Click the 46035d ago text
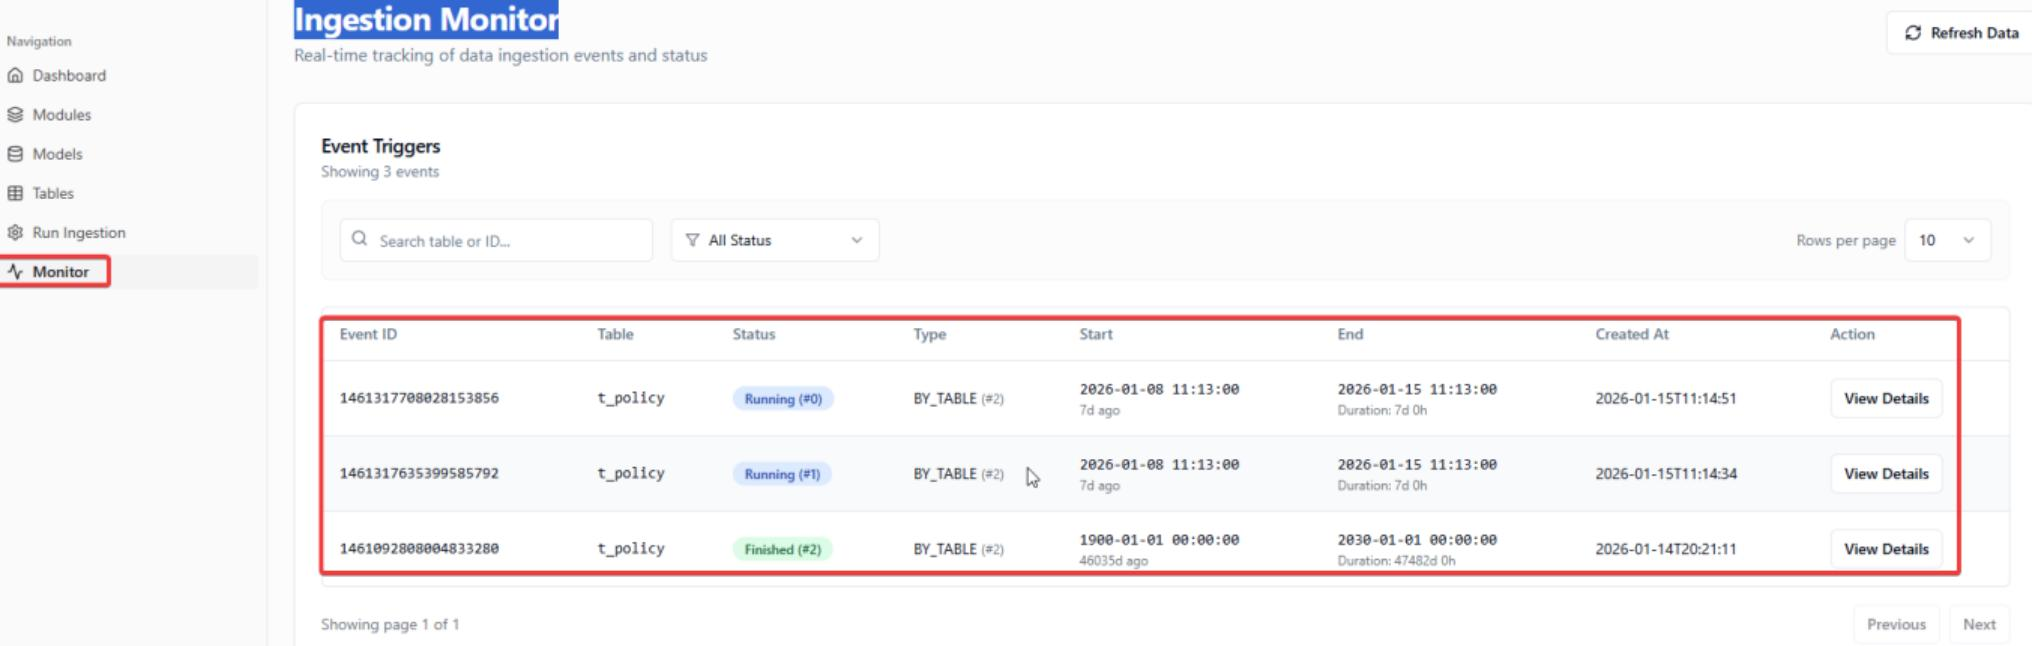The height and width of the screenshot is (646, 2032). [1113, 561]
